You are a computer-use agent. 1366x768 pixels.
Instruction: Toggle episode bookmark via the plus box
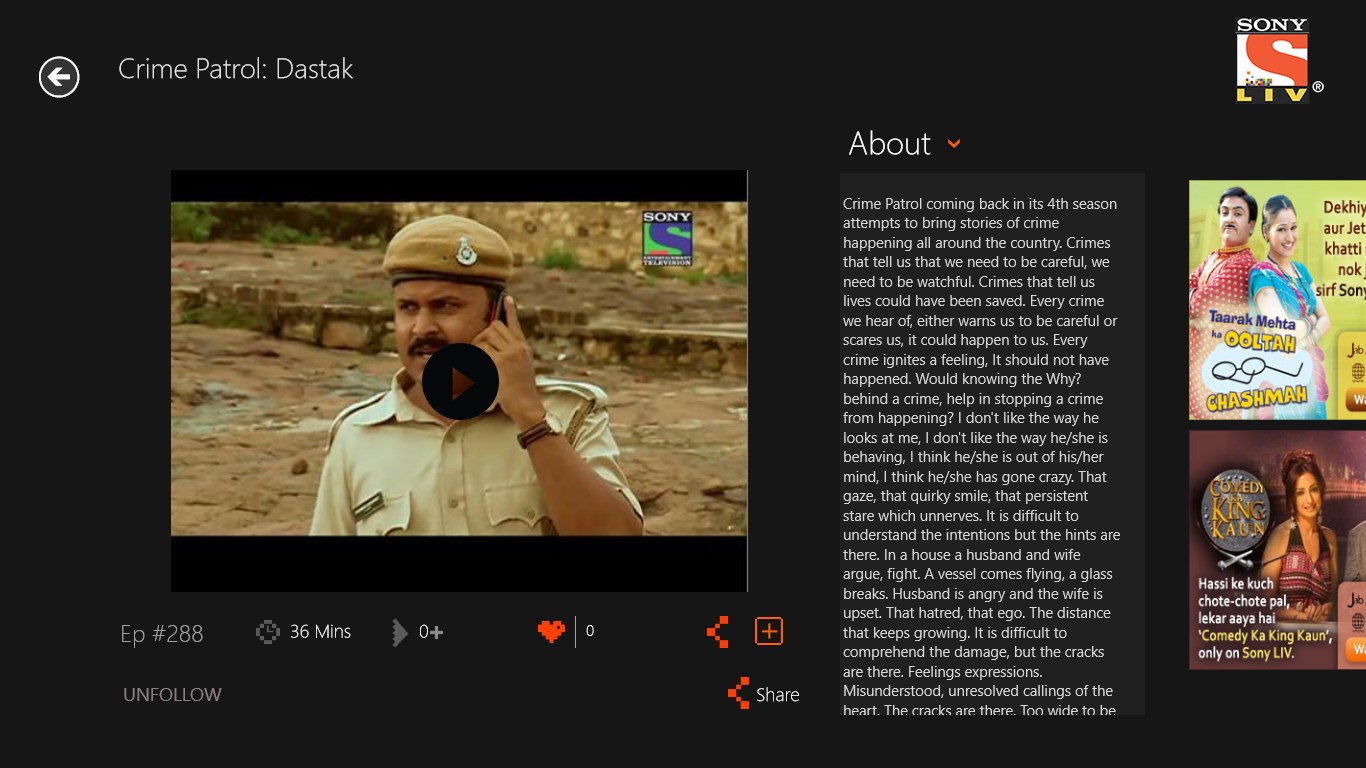[769, 631]
